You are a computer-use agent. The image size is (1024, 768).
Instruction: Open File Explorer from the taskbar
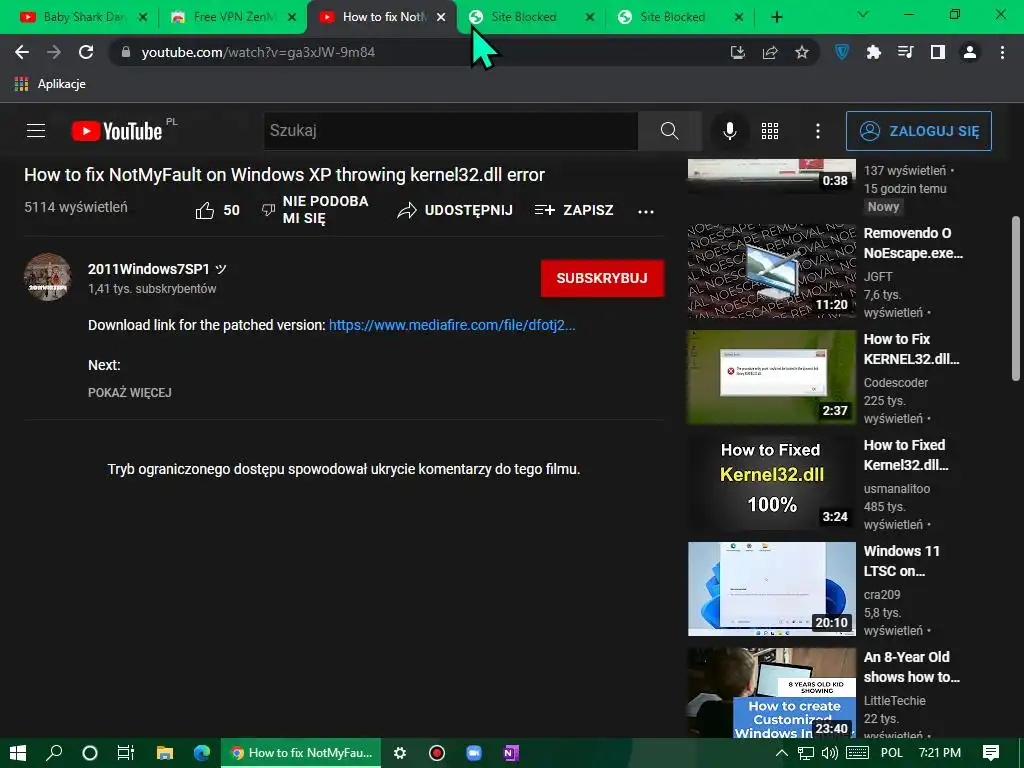click(165, 753)
